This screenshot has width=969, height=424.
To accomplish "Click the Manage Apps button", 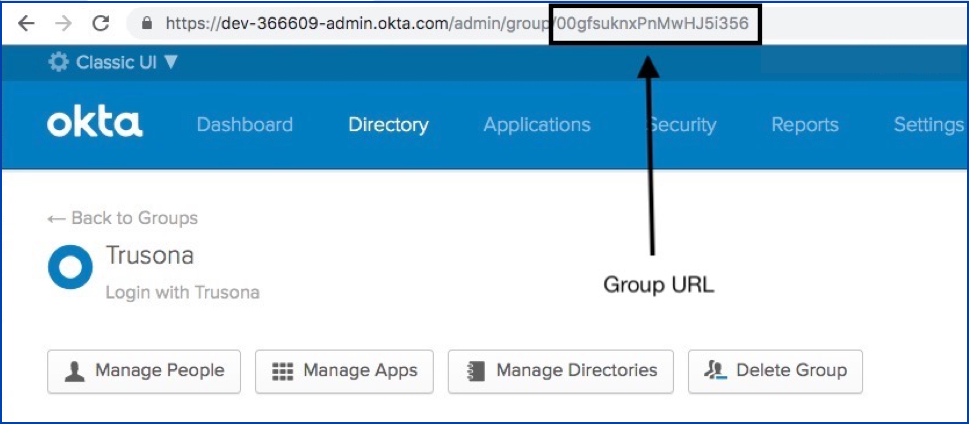I will [x=344, y=371].
